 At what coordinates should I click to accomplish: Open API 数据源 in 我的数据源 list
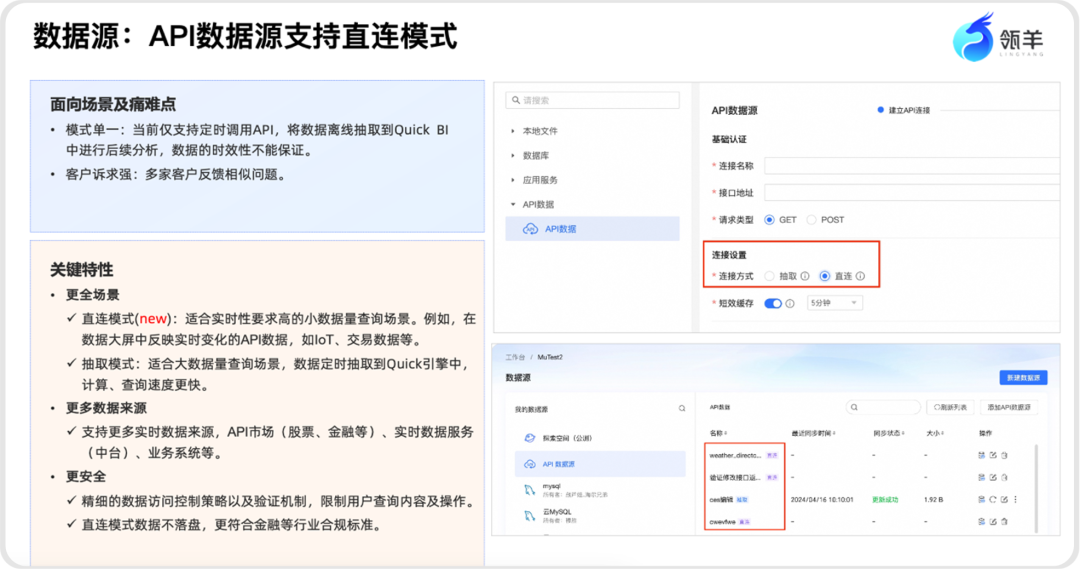pos(600,464)
